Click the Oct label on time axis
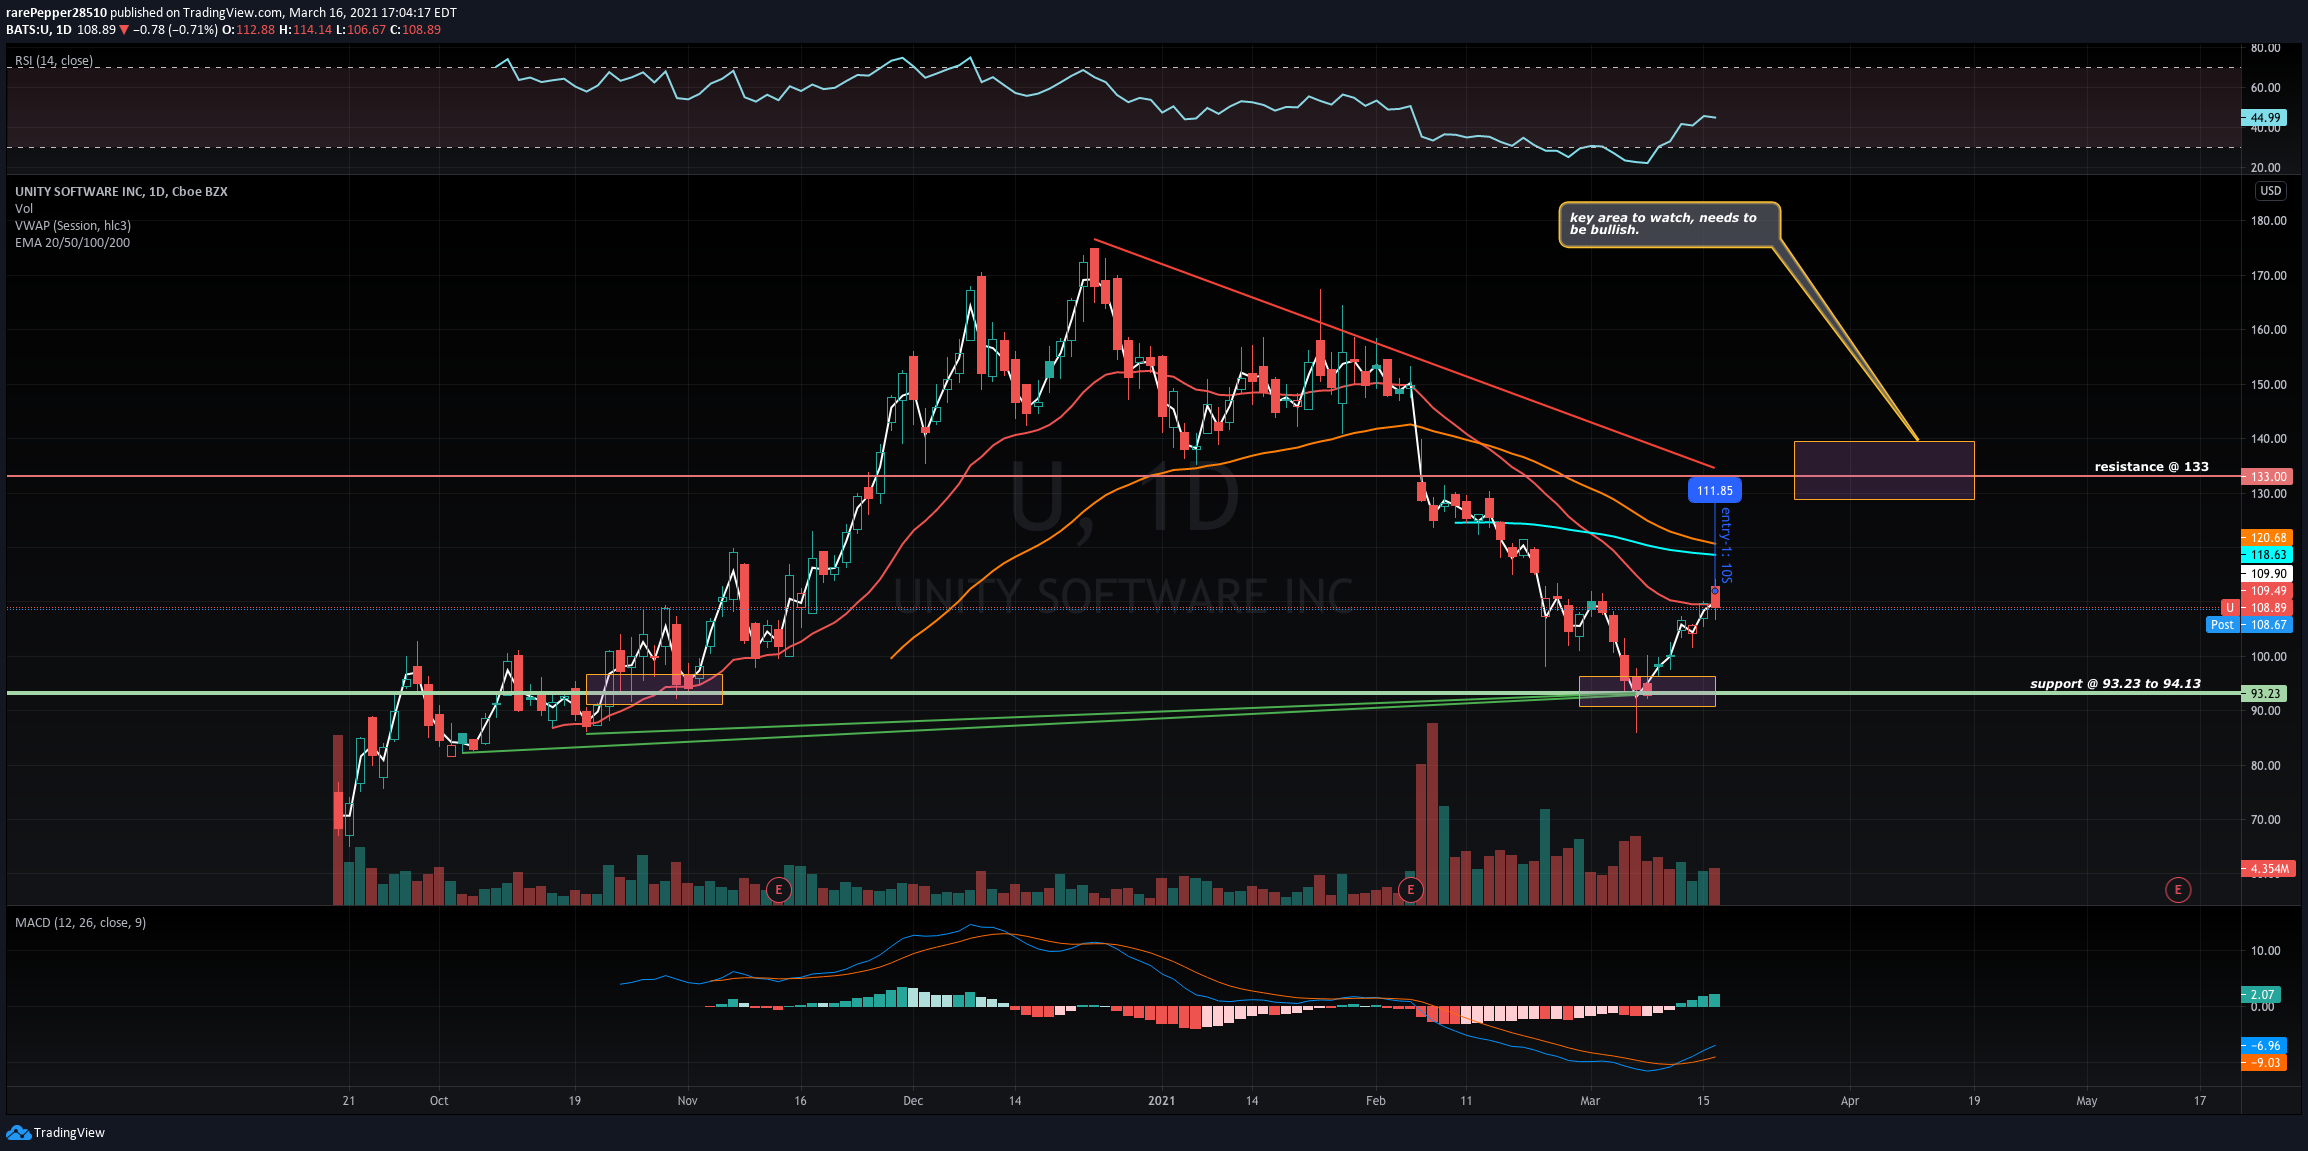This screenshot has height=1151, width=2308. pyautogui.click(x=439, y=1101)
